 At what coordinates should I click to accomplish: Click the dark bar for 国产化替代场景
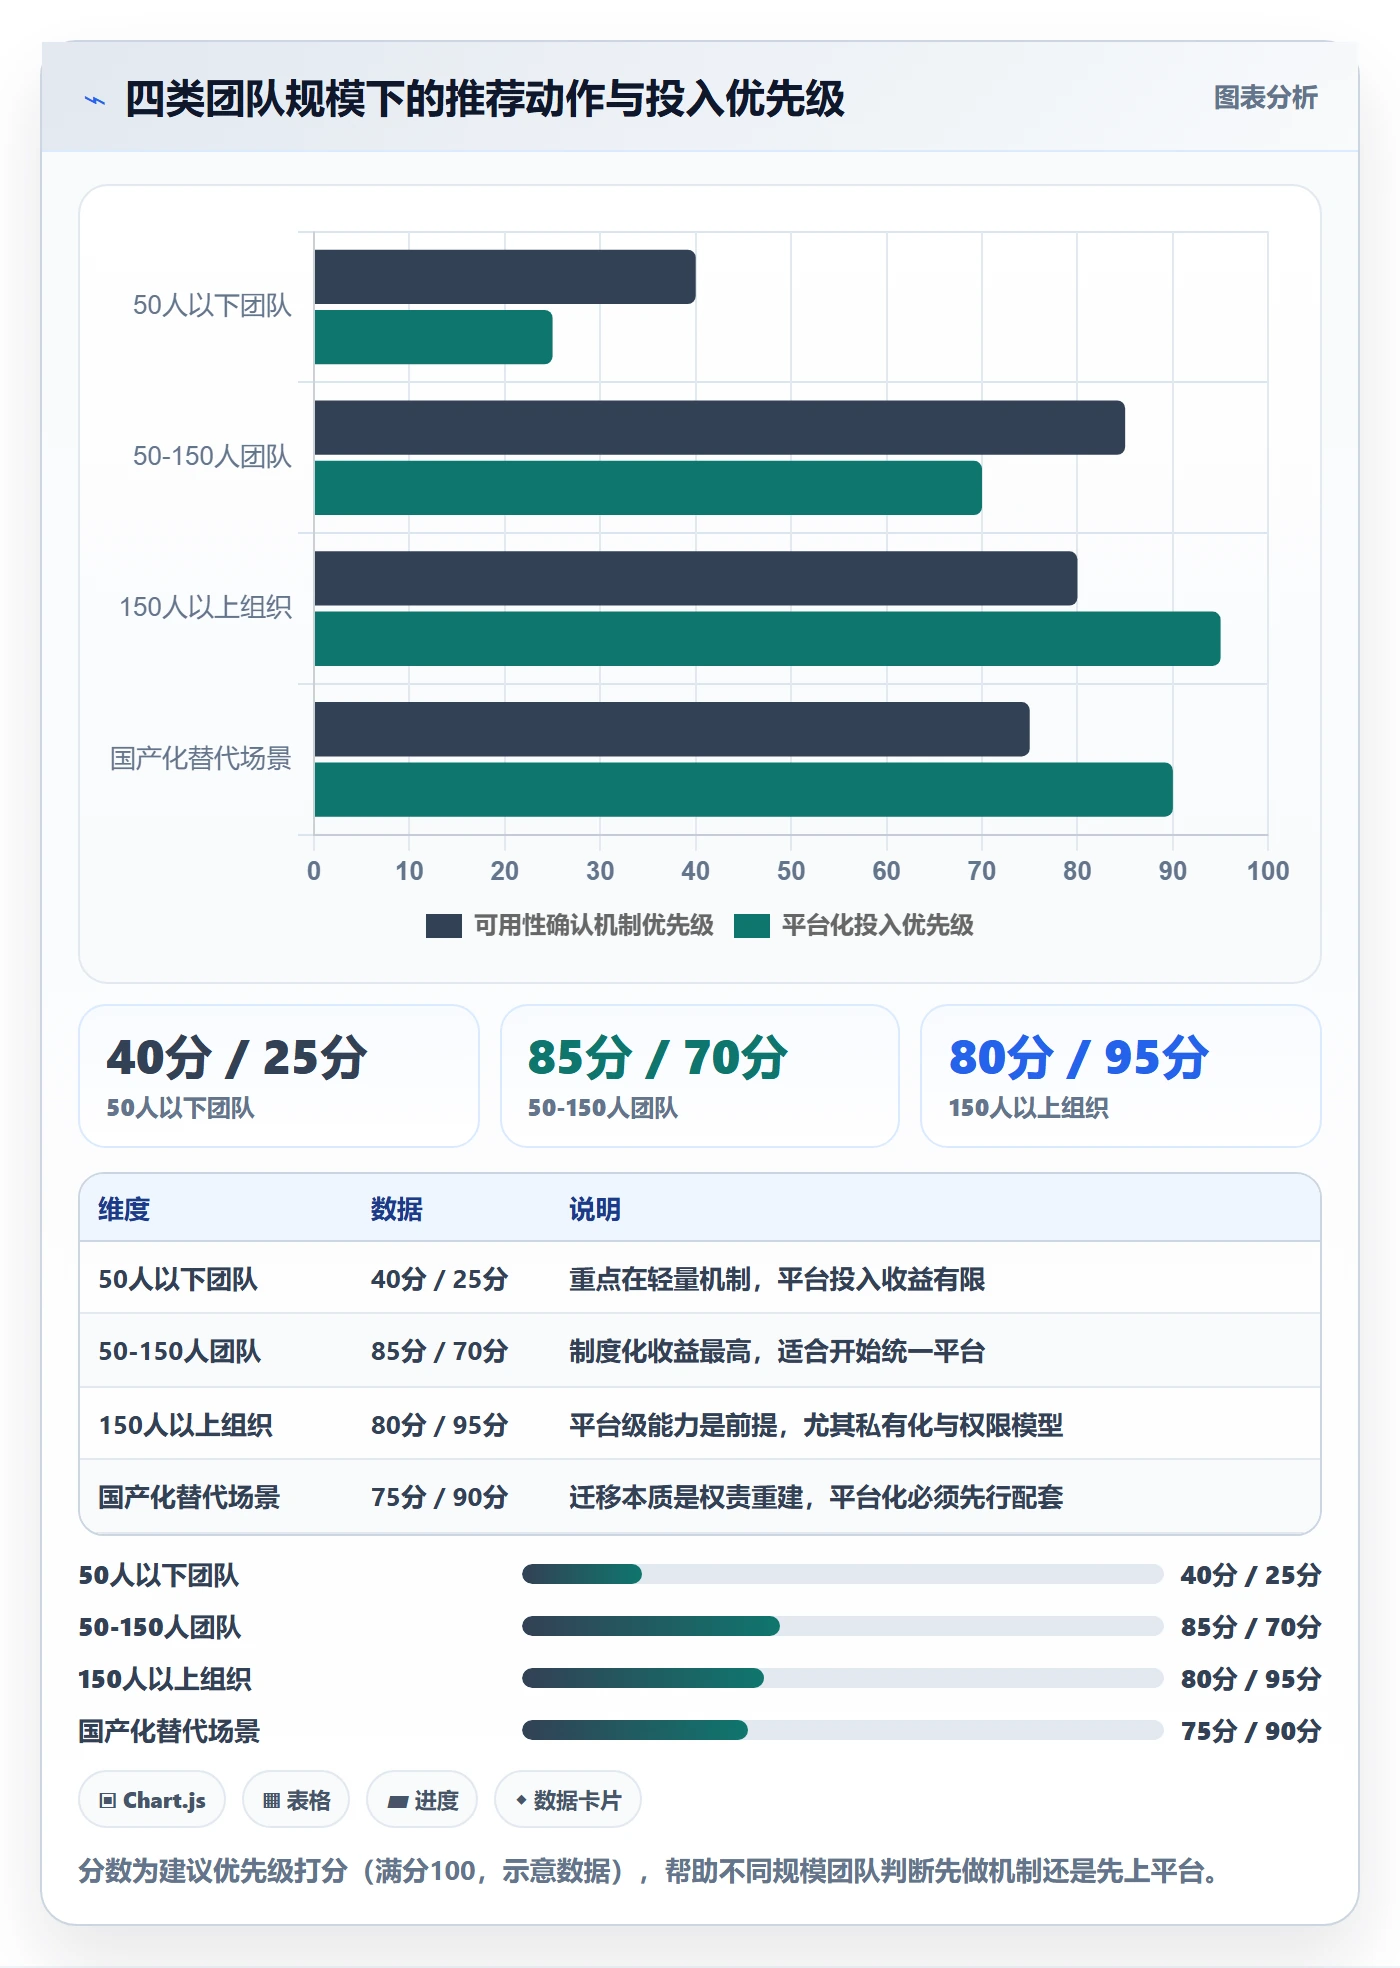(x=672, y=729)
